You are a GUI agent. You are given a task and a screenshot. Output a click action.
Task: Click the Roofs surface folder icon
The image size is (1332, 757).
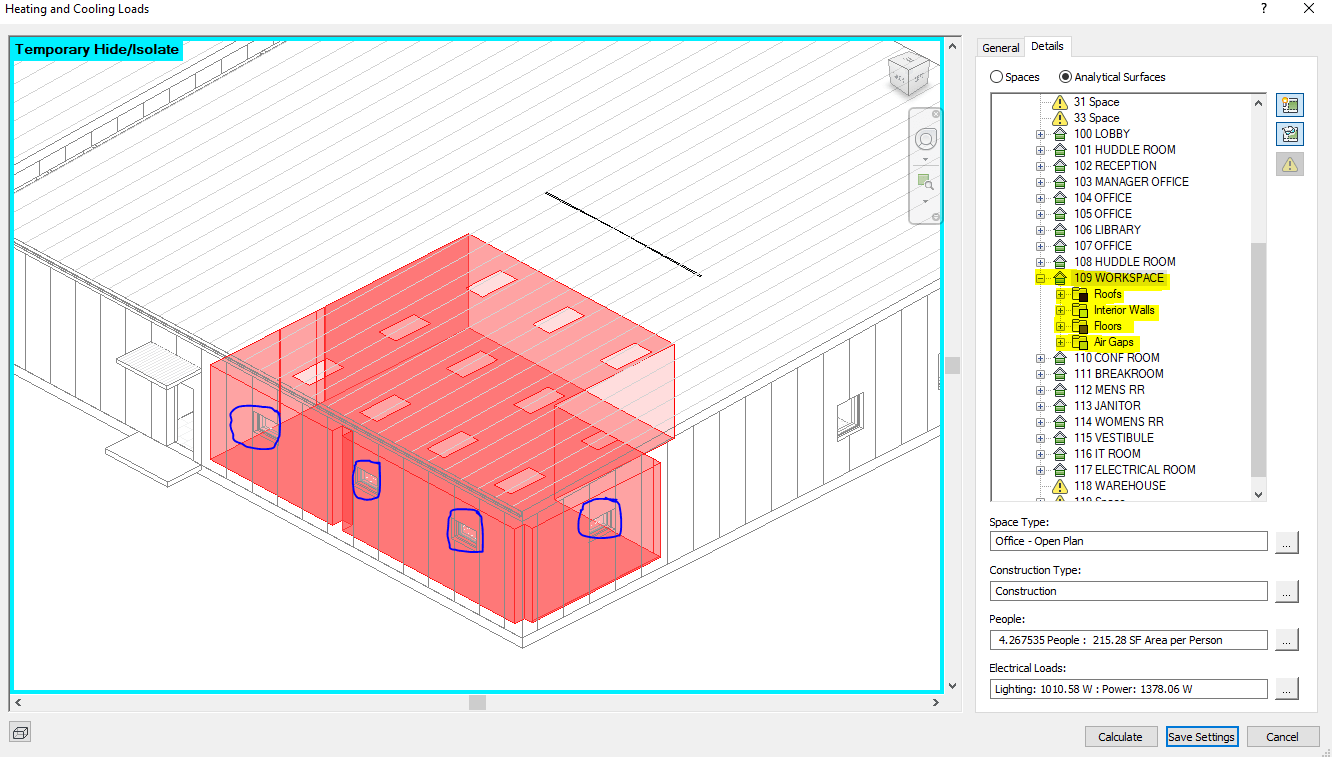pos(1079,294)
